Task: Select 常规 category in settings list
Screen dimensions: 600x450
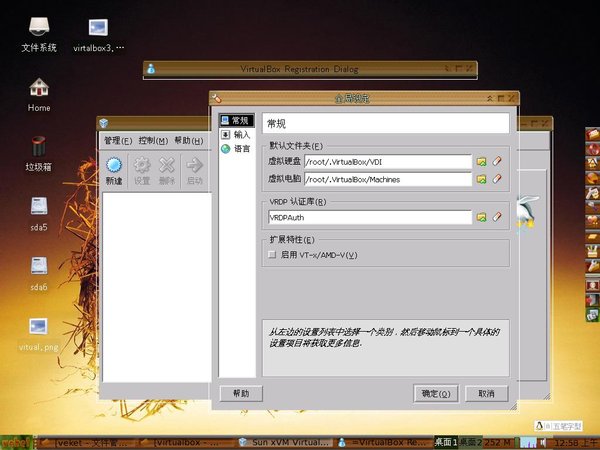Action: click(236, 121)
